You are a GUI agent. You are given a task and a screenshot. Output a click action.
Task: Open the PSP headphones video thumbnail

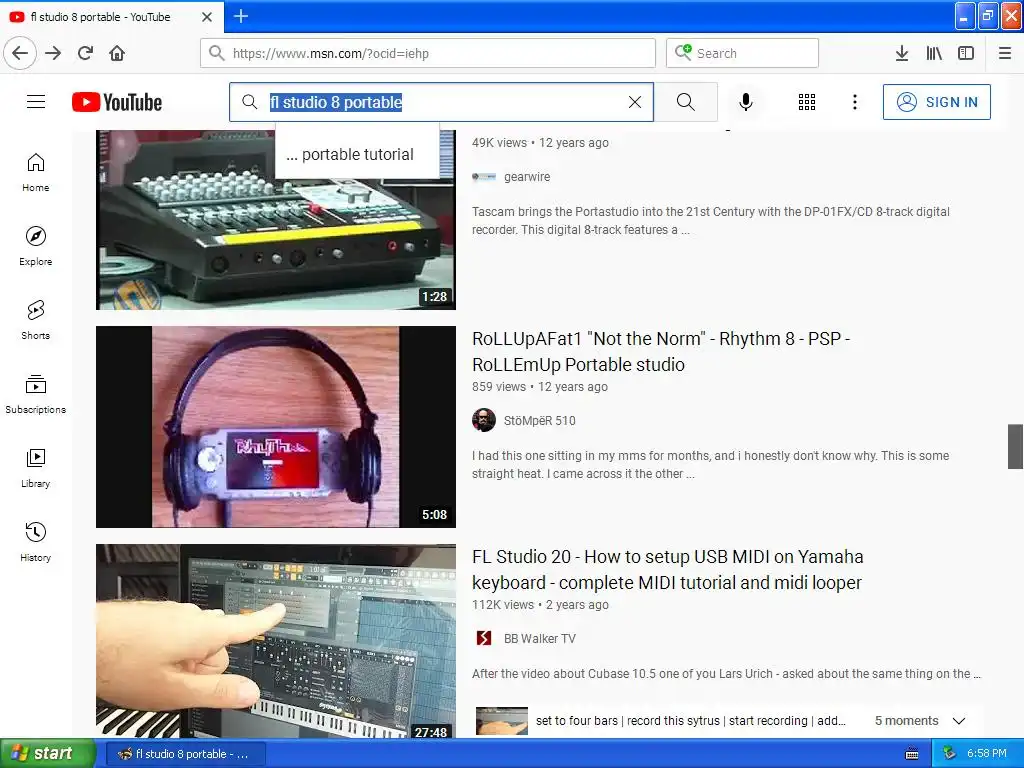276,426
